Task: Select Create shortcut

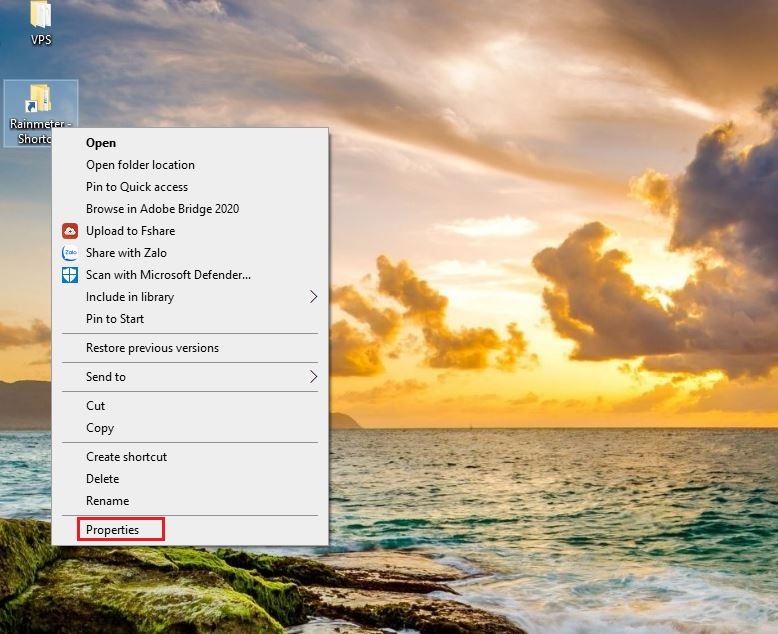Action: tap(190, 457)
